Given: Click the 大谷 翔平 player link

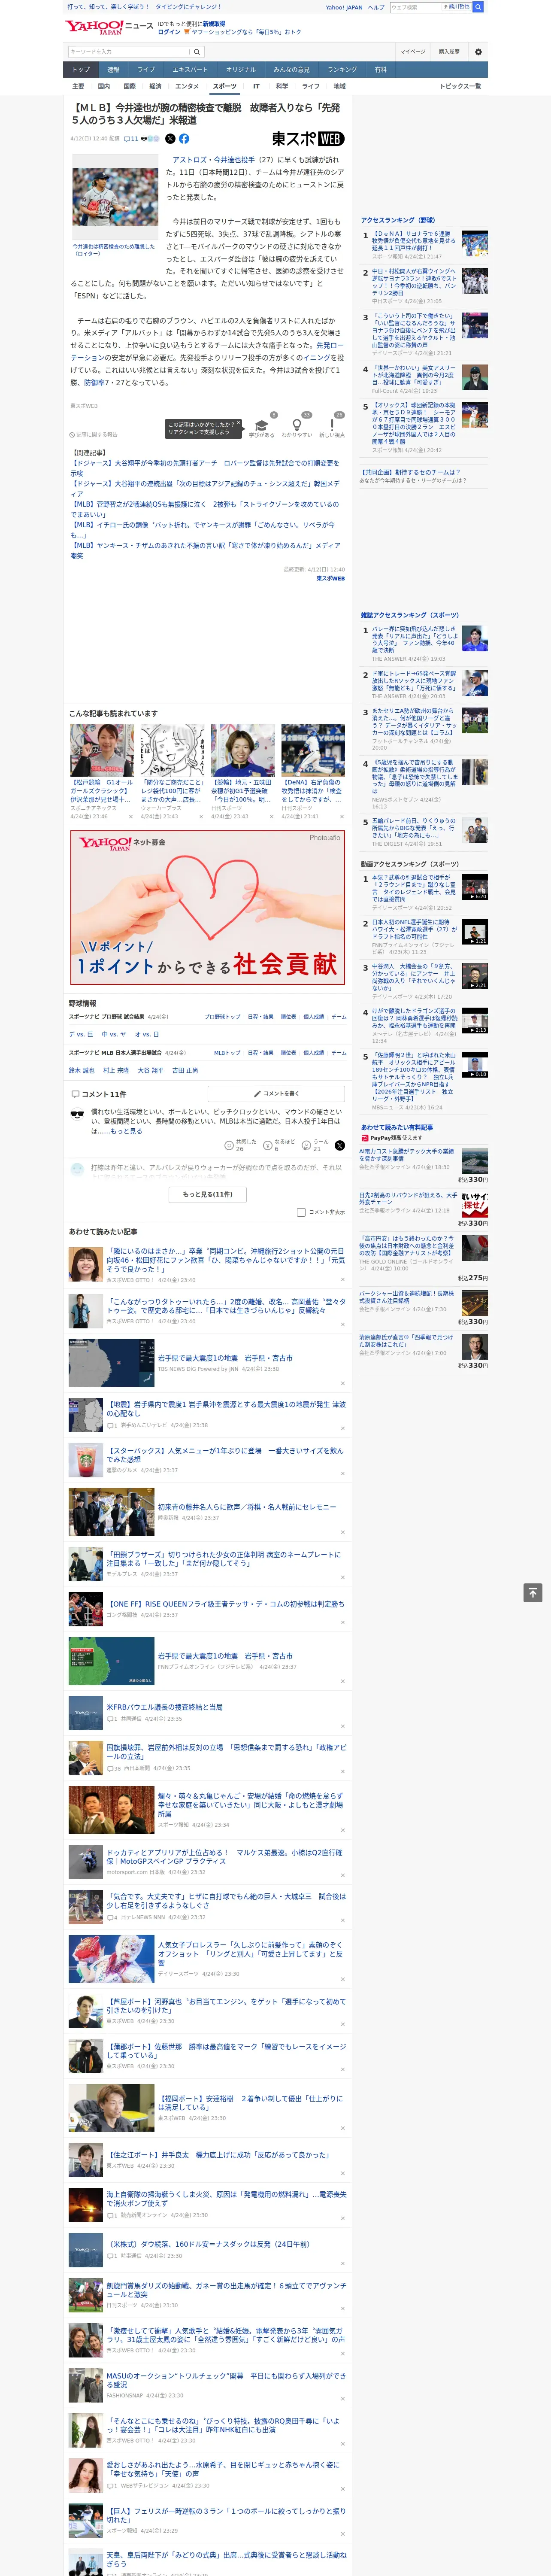Looking at the screenshot, I should coord(150,1071).
